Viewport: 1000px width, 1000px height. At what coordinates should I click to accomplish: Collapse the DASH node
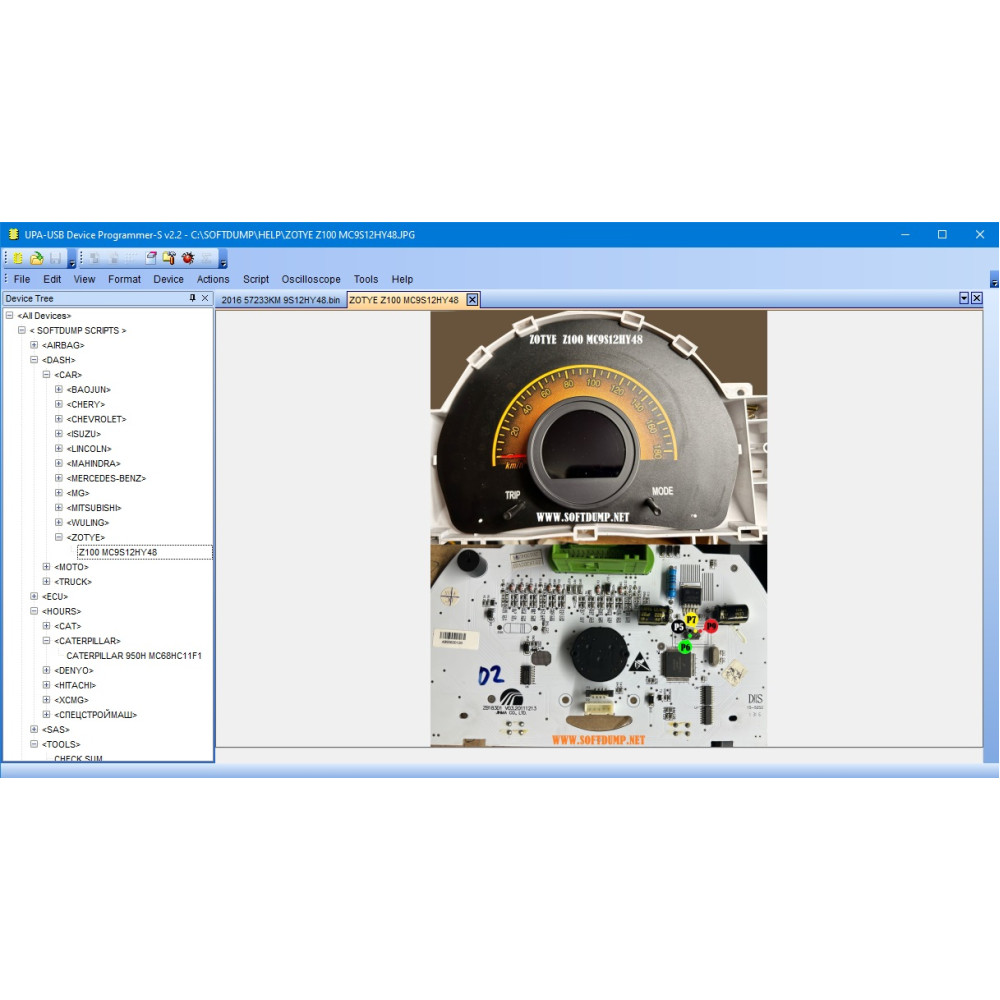[x=34, y=360]
